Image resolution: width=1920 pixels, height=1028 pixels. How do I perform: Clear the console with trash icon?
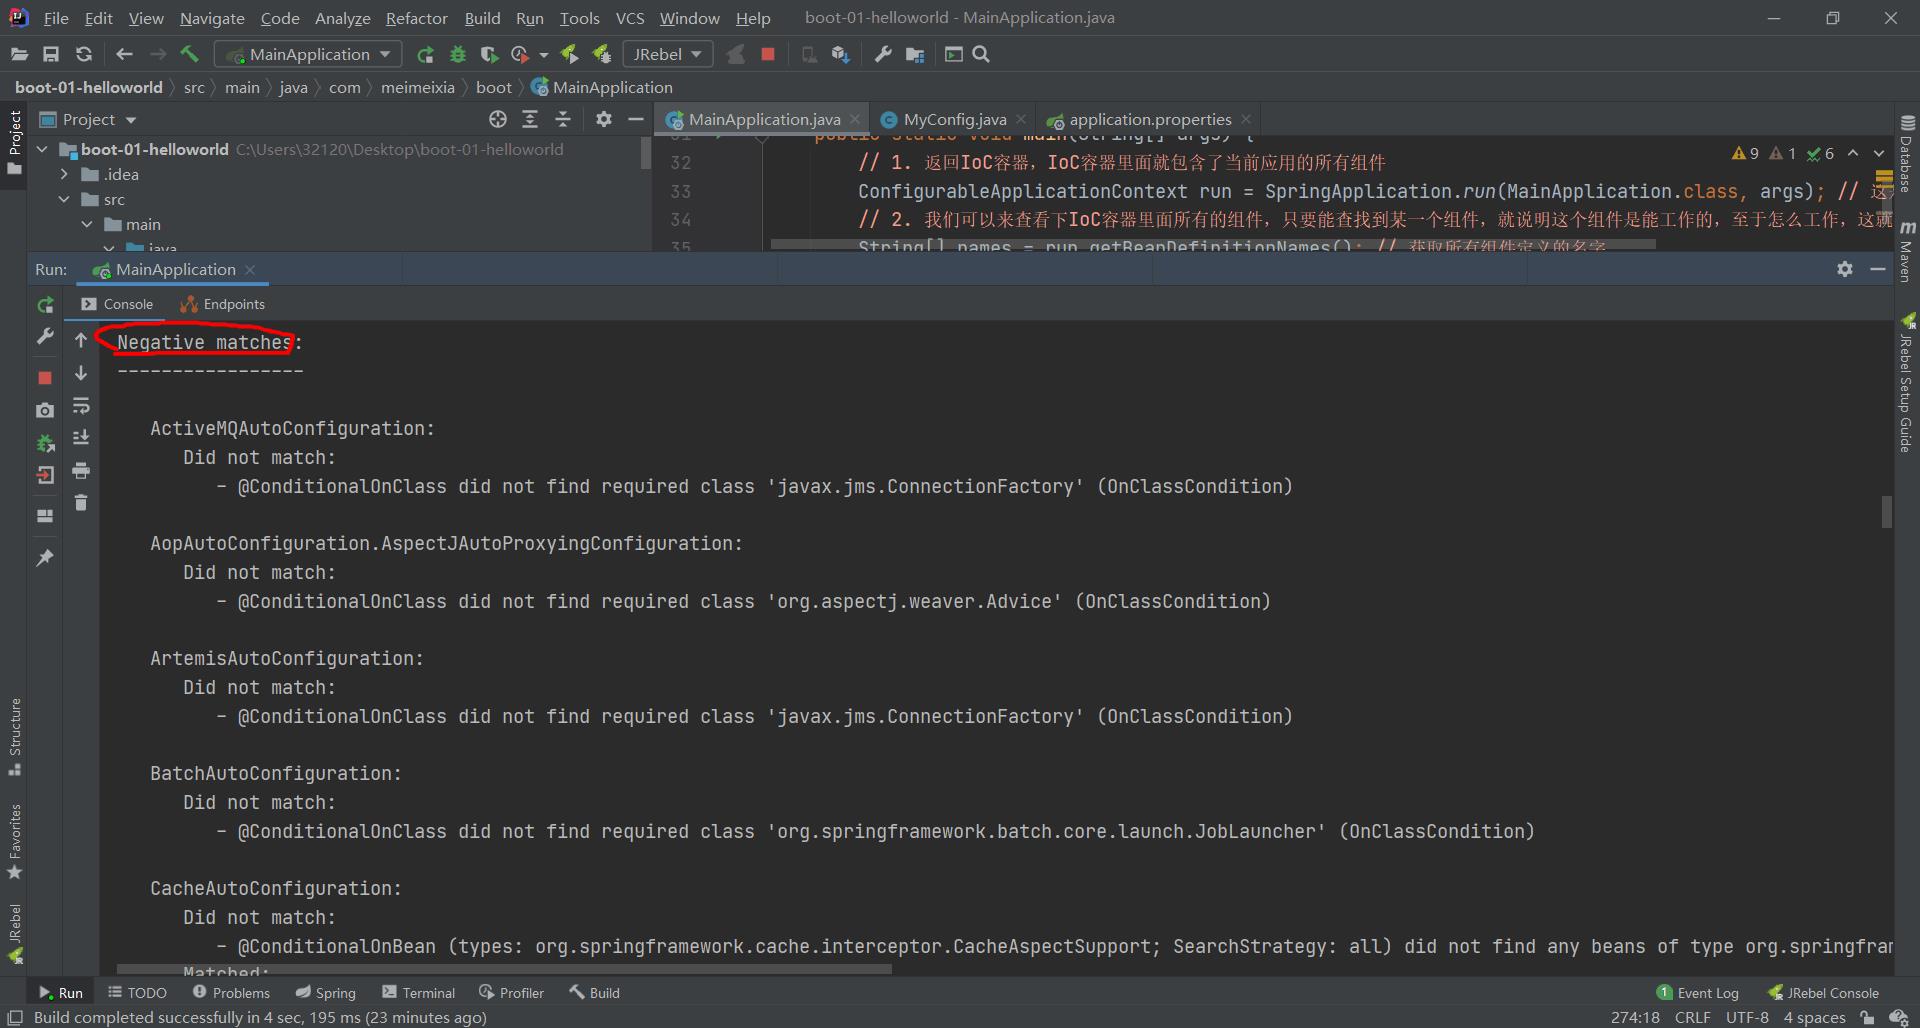click(81, 502)
